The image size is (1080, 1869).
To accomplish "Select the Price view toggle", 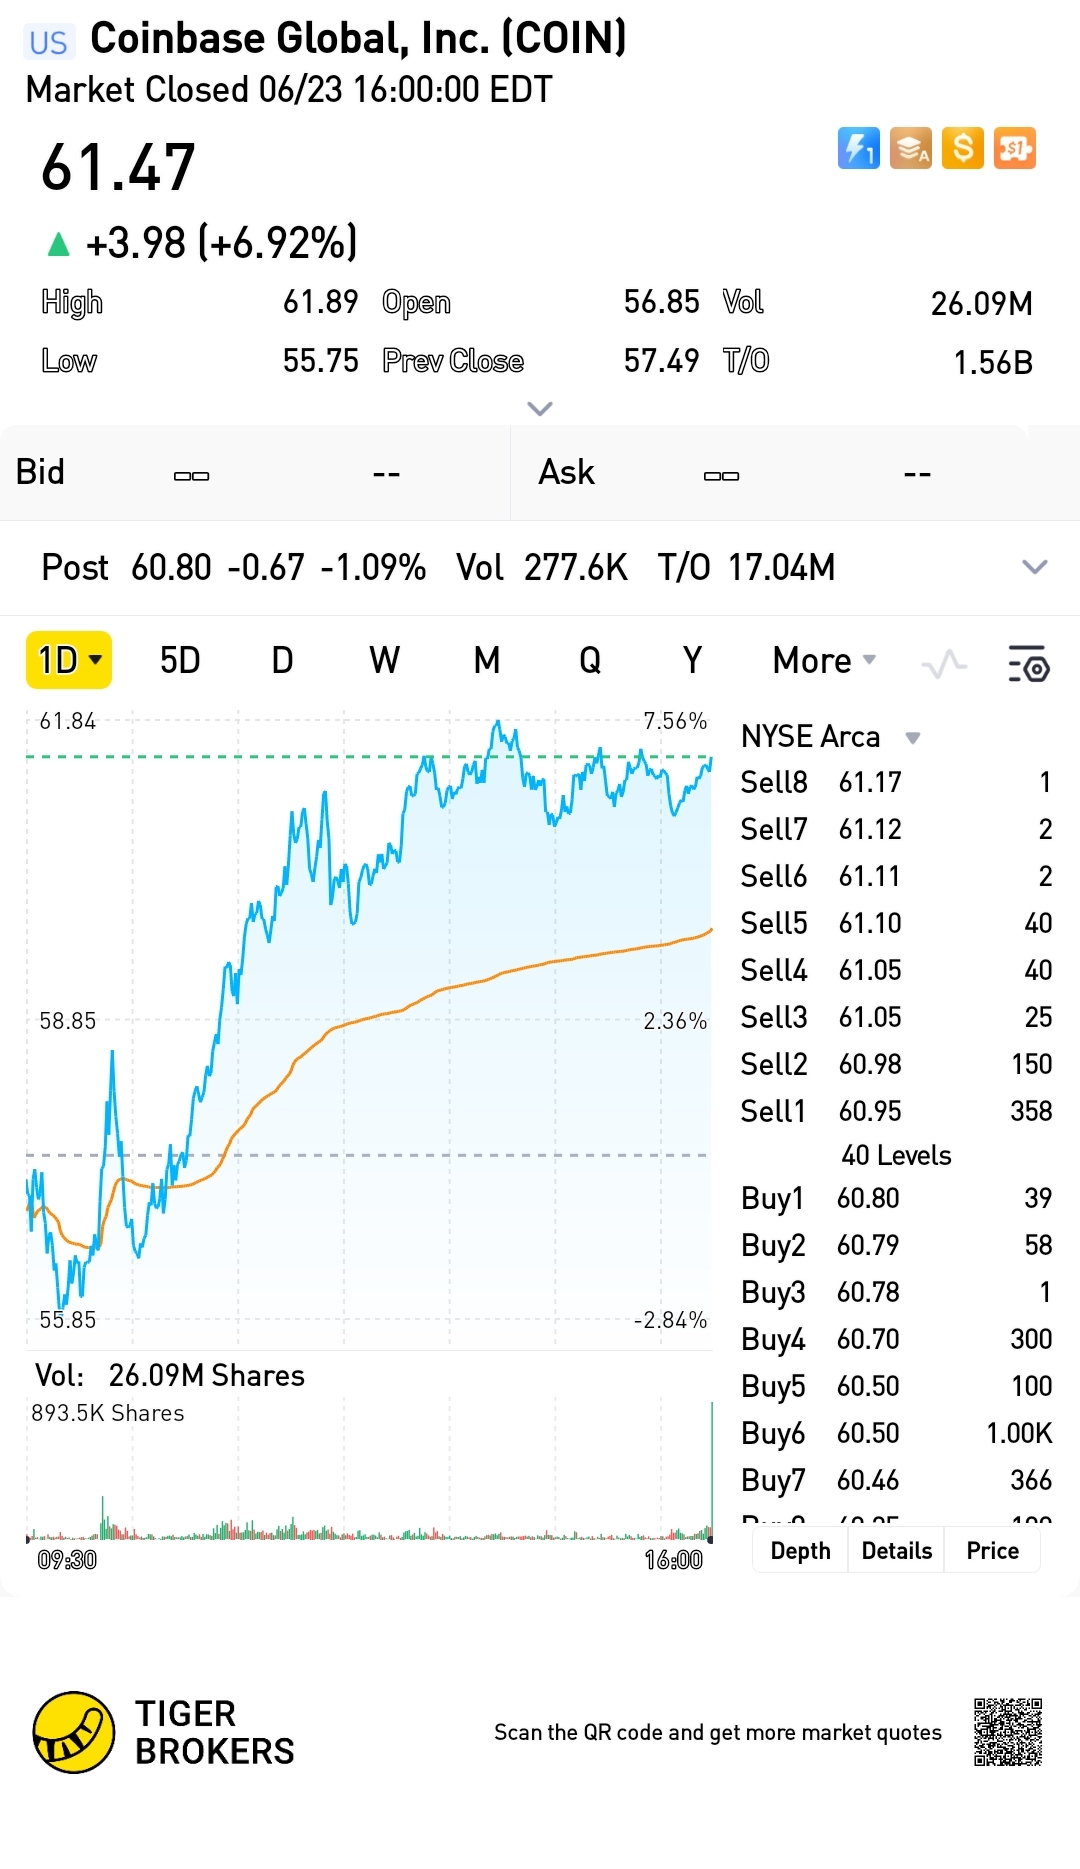I will pos(992,1551).
